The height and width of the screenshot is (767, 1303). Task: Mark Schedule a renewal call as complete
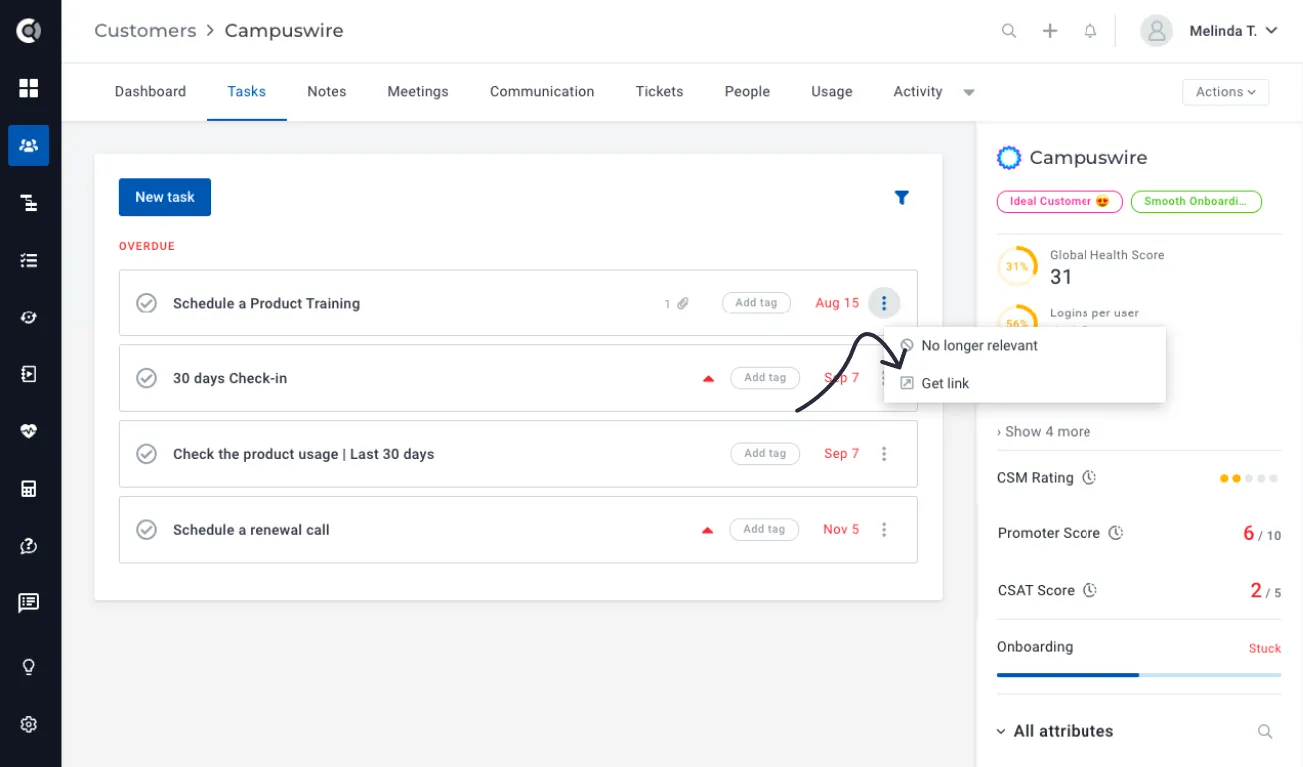(x=146, y=530)
